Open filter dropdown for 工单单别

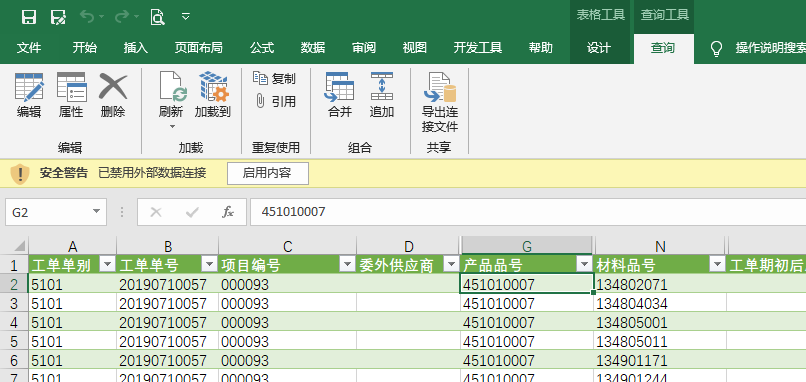(x=107, y=264)
